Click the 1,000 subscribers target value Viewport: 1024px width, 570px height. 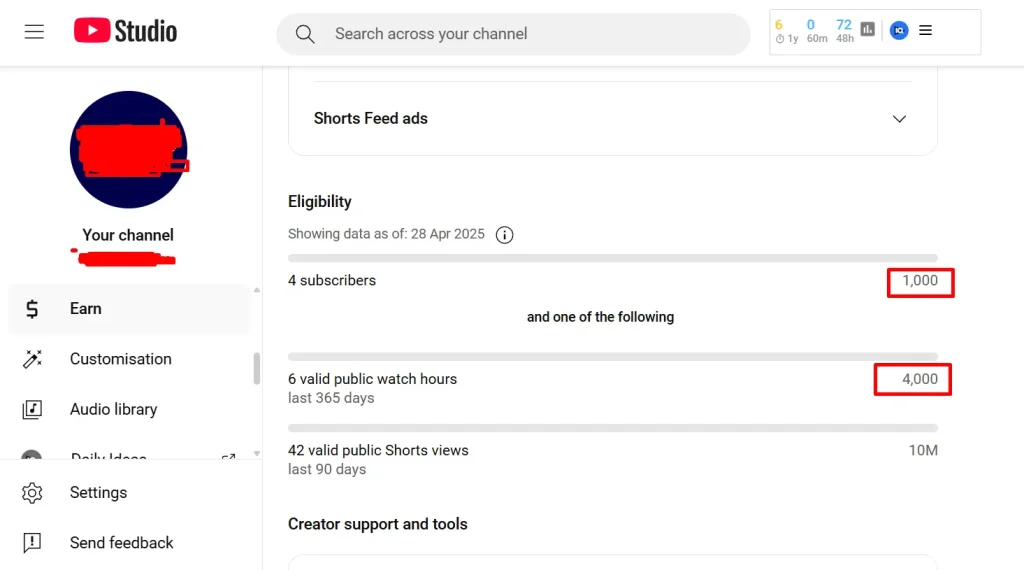(920, 281)
